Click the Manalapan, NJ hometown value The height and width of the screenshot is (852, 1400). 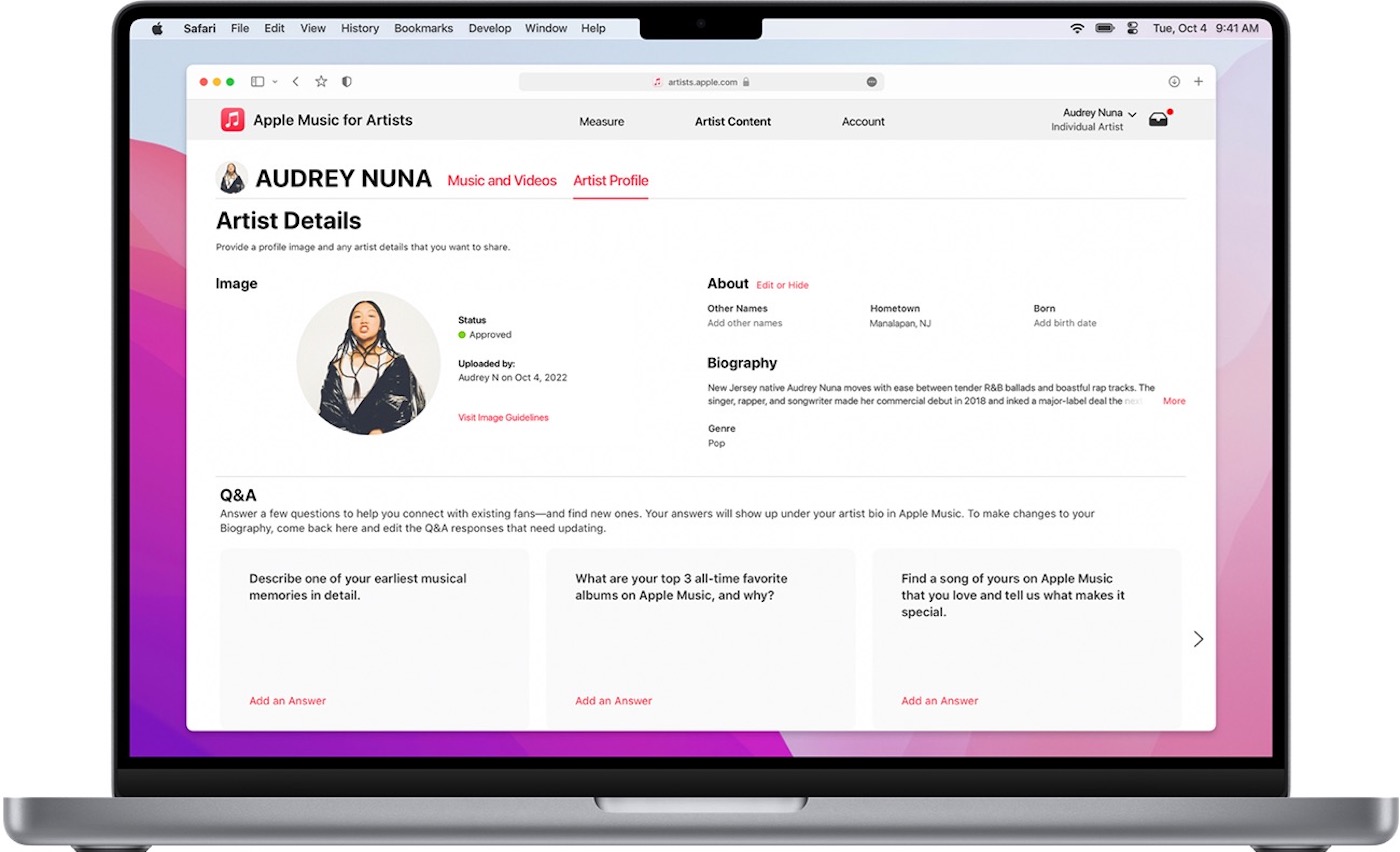click(x=900, y=323)
